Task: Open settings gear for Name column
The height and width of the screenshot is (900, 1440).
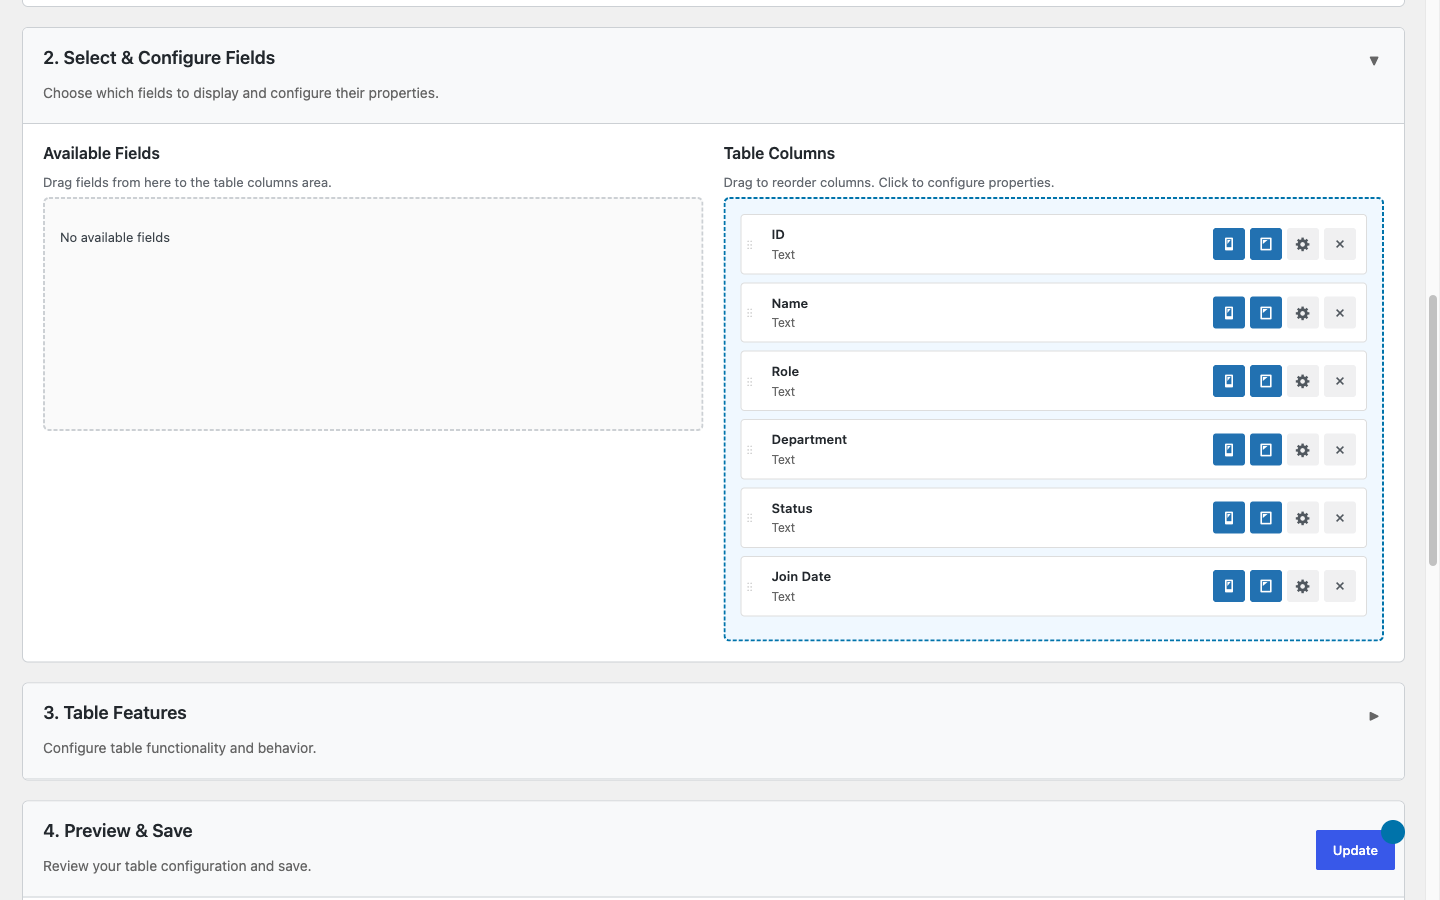Action: pos(1302,313)
